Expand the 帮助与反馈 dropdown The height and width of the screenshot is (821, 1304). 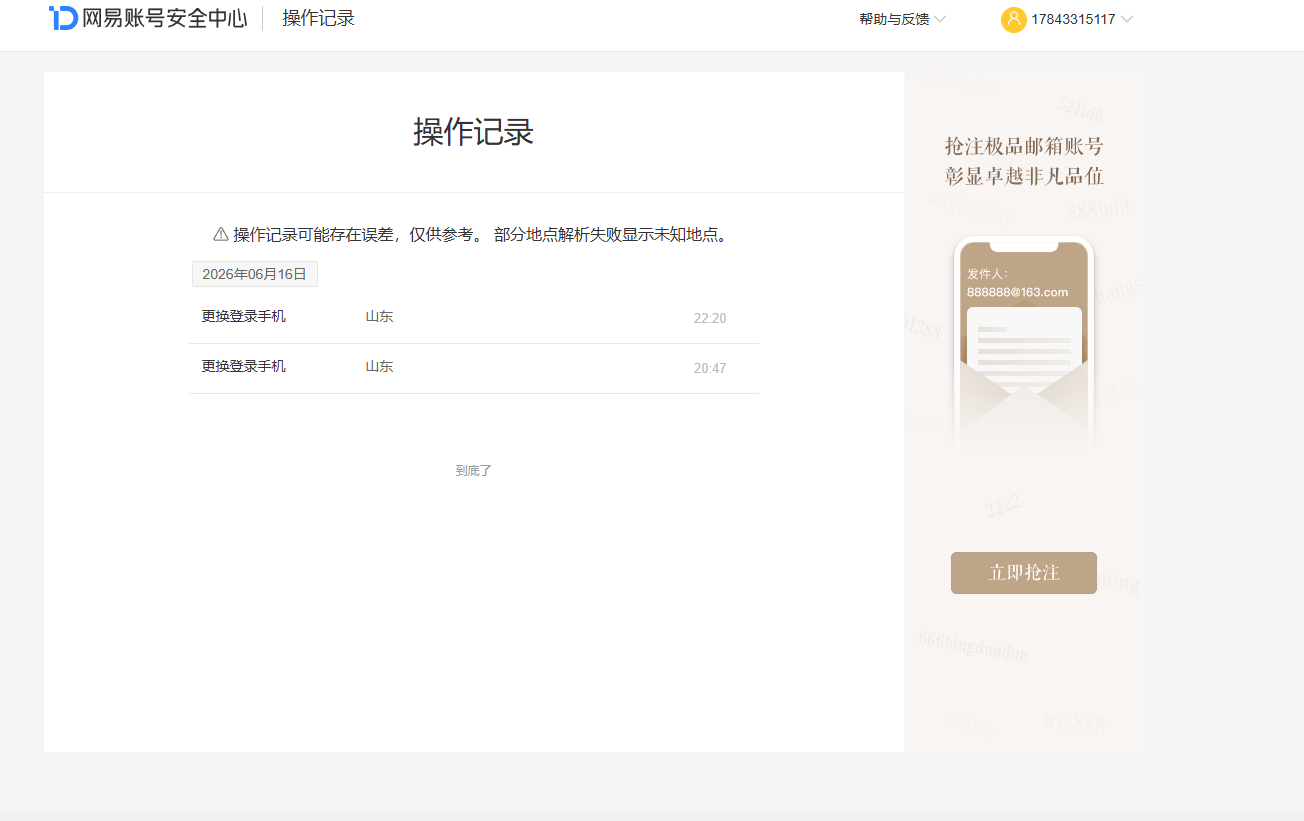(x=902, y=19)
